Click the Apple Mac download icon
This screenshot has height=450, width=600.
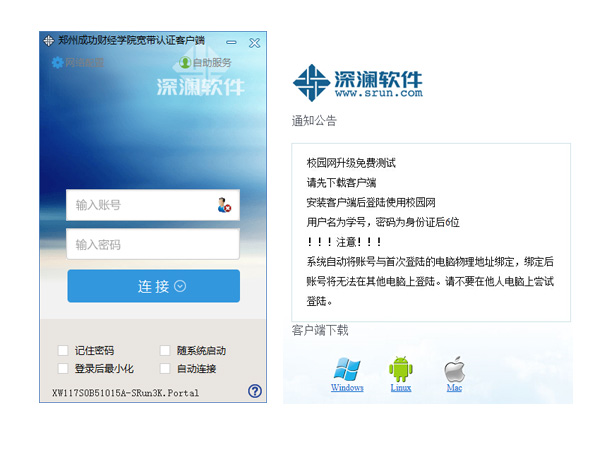click(454, 369)
